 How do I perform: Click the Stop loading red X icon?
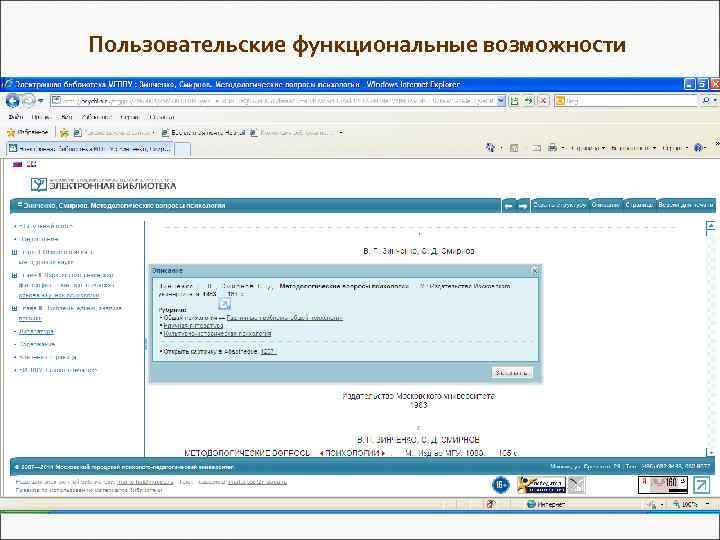tap(543, 101)
